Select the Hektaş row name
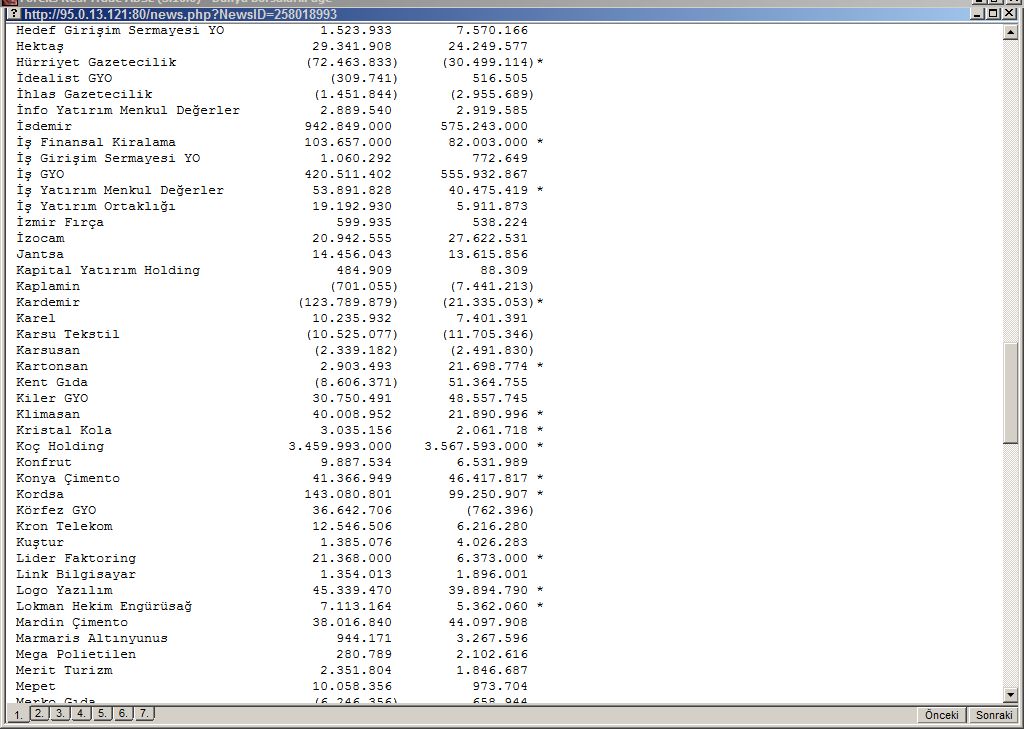The width and height of the screenshot is (1024, 729). [x=40, y=46]
